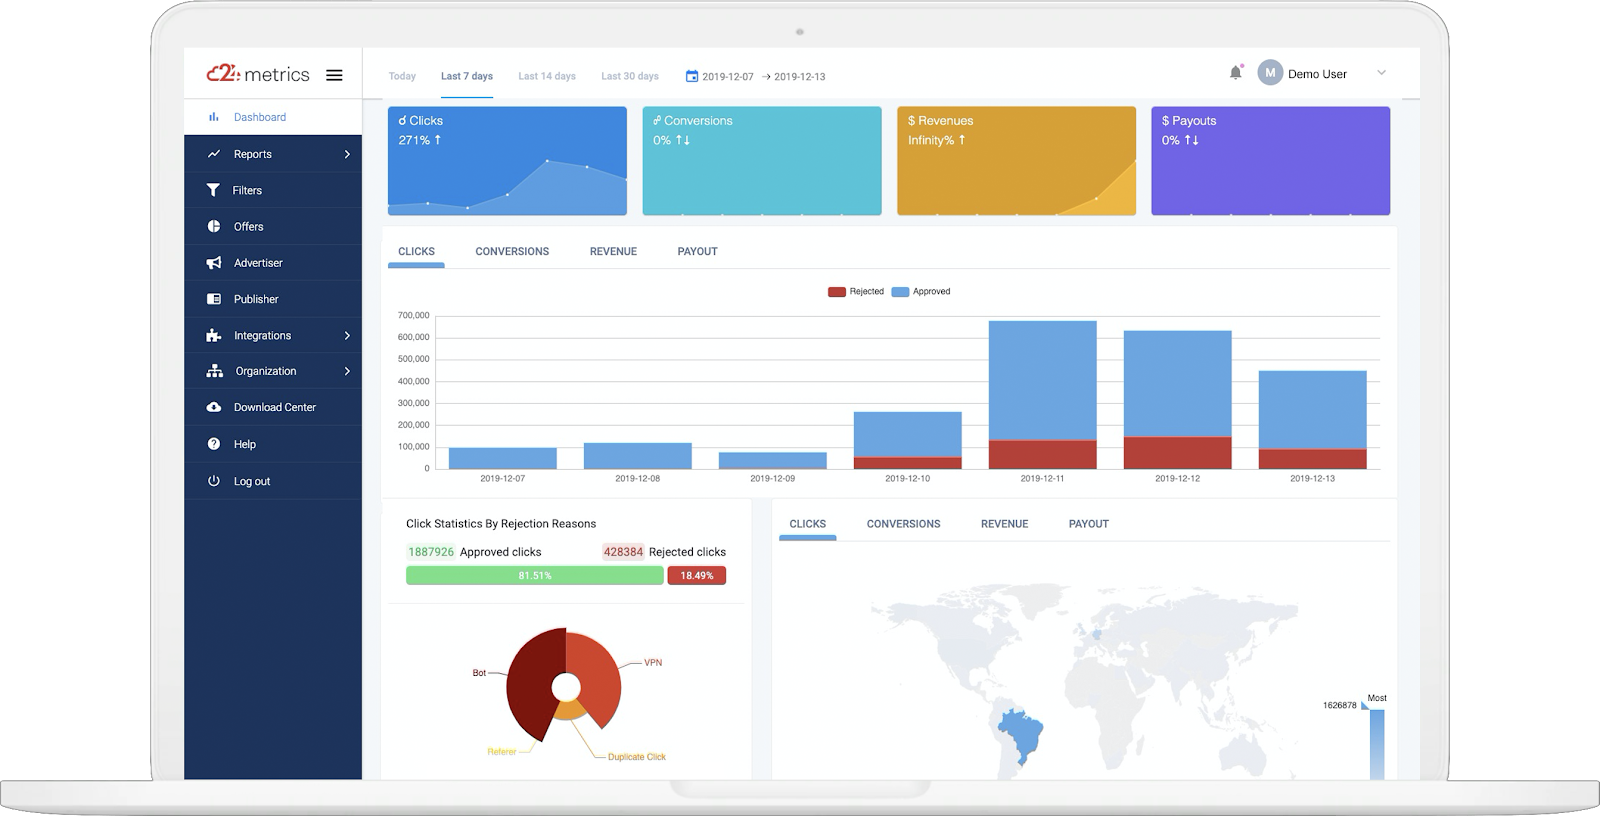Switch to the CONVERSIONS chart tab

tap(512, 252)
